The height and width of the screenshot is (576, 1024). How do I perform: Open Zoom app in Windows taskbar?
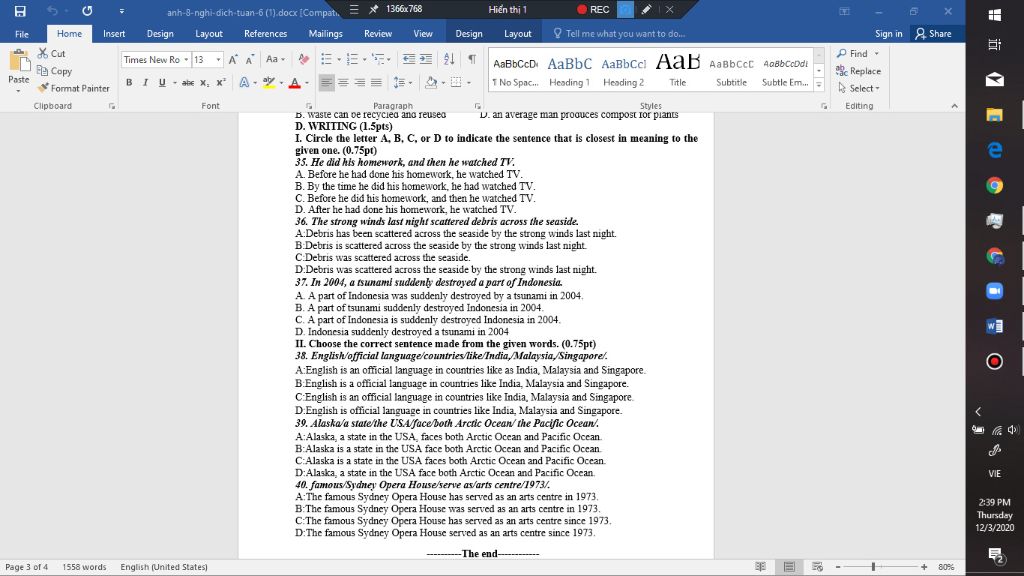coord(994,291)
